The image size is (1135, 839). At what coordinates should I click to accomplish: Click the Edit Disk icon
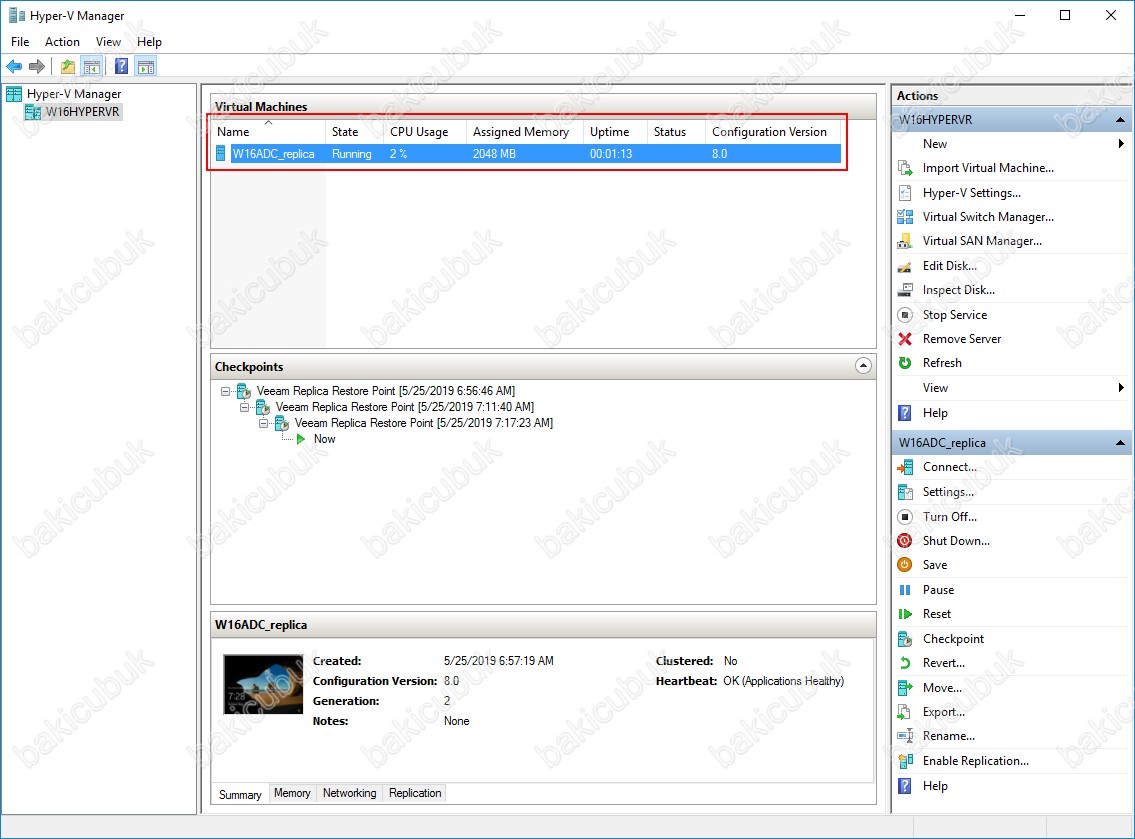[905, 266]
